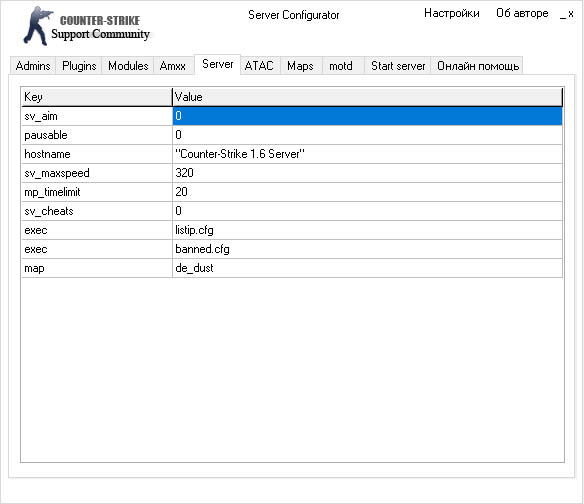Click the Counter-Strike Support Community logo
The width and height of the screenshot is (584, 504).
(86, 26)
